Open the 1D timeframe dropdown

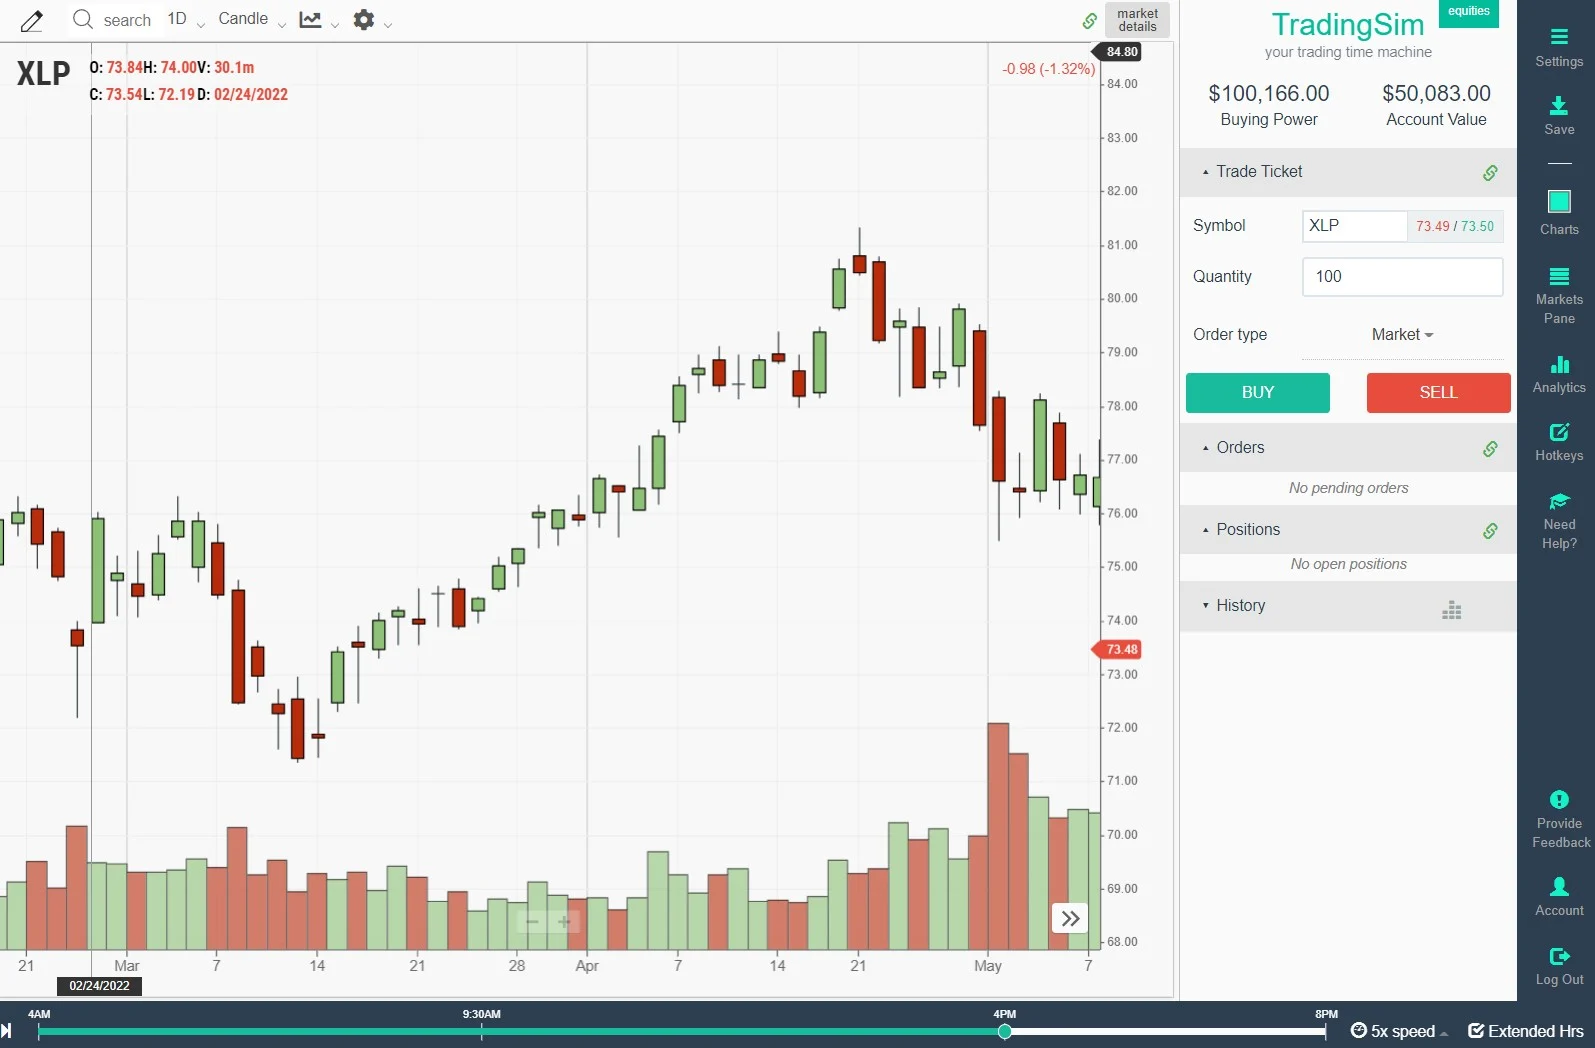(185, 20)
